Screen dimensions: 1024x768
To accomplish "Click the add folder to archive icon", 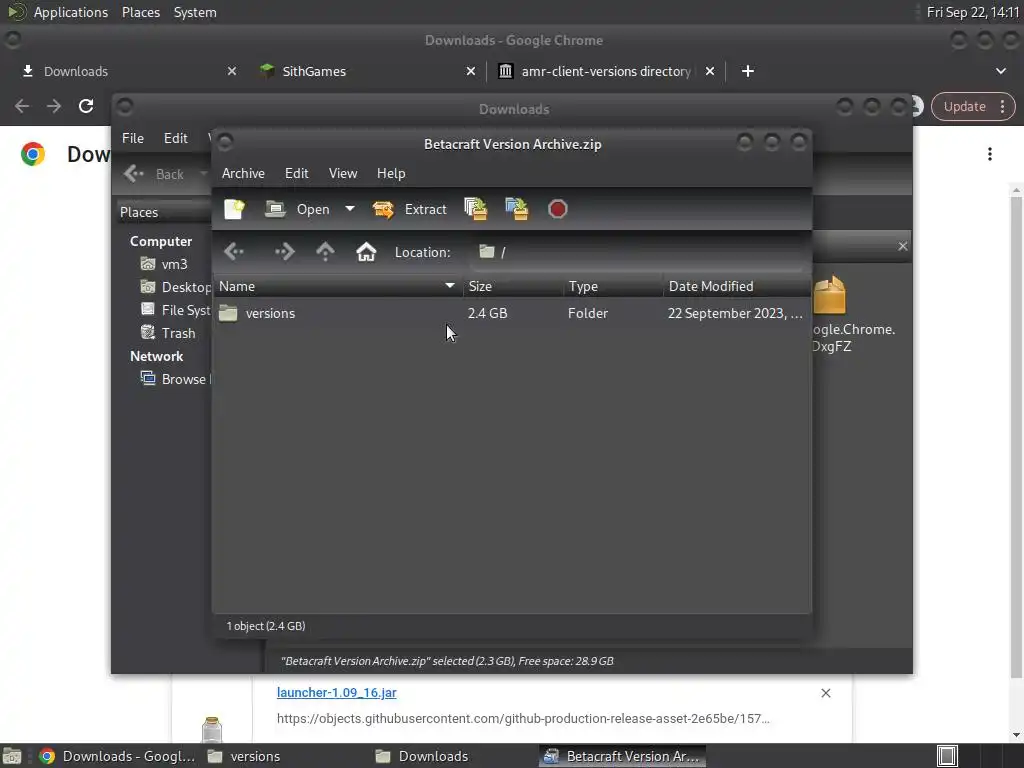I will pyautogui.click(x=517, y=210).
